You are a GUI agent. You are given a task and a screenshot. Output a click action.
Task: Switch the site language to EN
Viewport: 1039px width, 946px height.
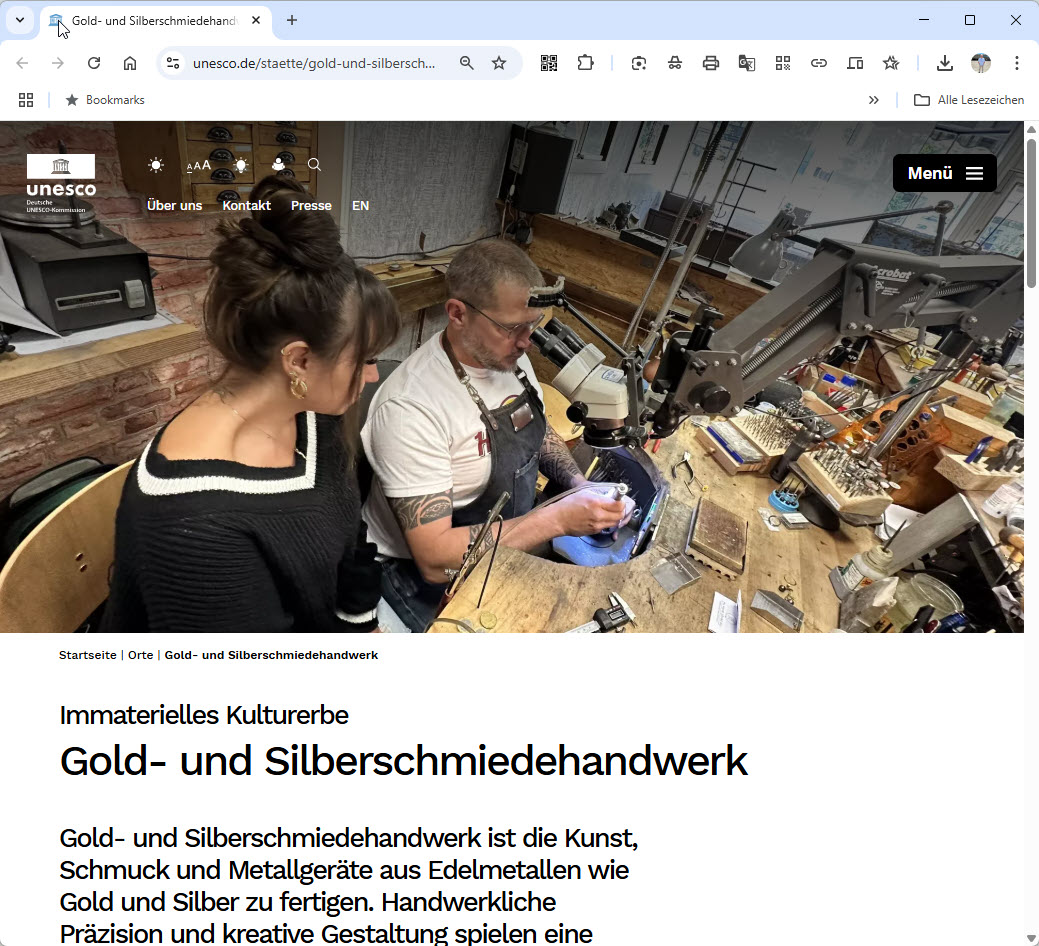click(360, 205)
